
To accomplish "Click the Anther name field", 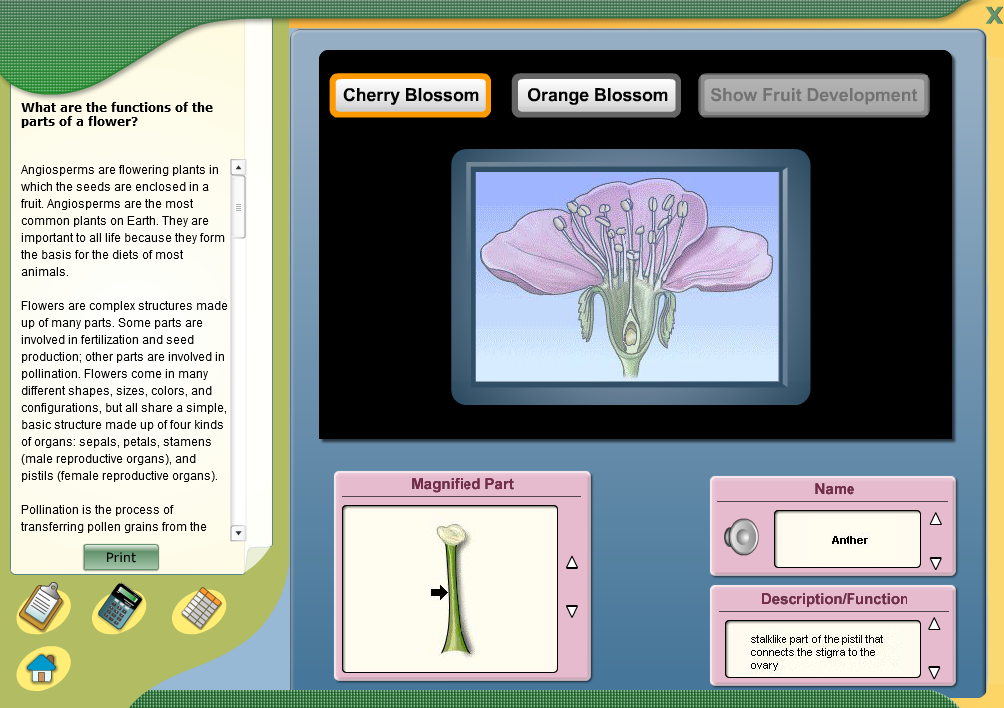I will 847,539.
